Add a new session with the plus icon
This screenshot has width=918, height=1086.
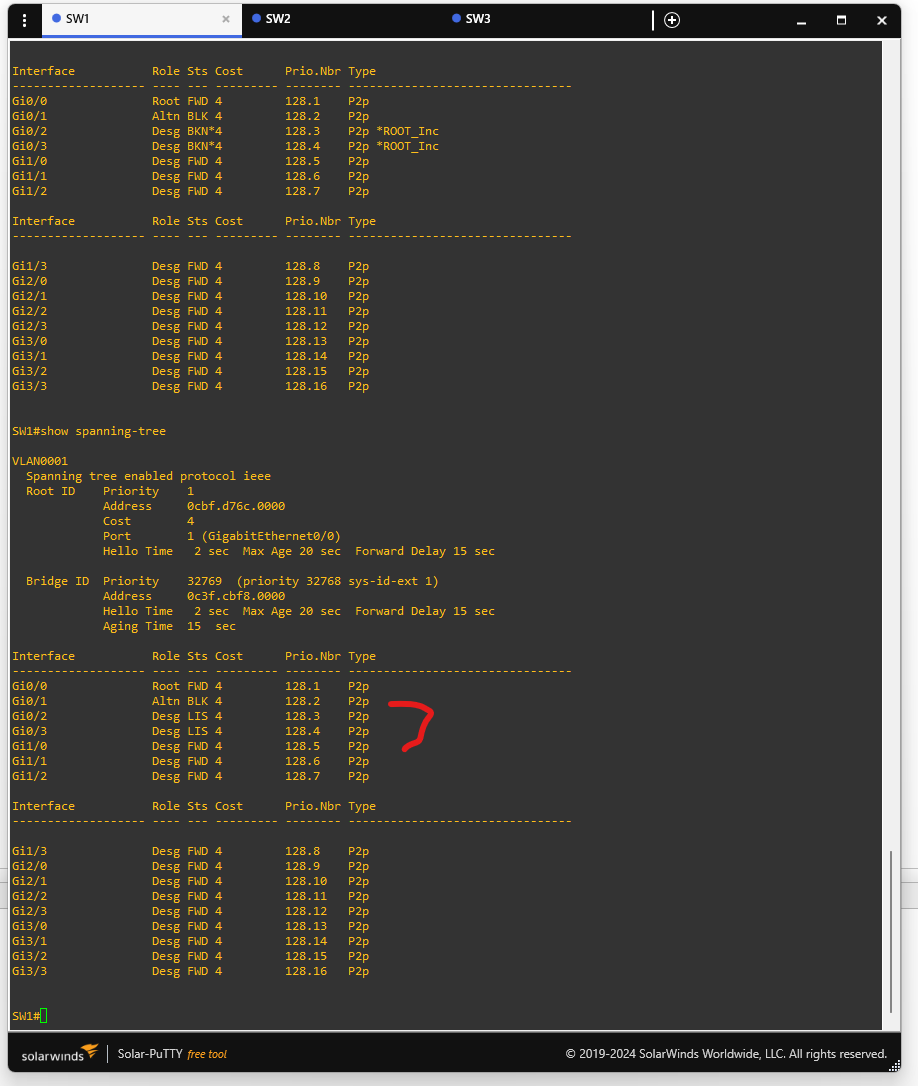point(671,20)
